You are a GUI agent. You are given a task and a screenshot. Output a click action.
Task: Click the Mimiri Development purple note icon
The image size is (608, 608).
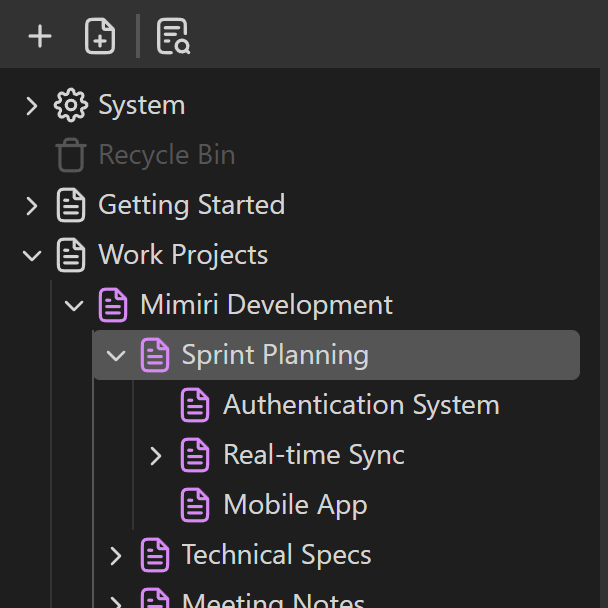pyautogui.click(x=113, y=305)
